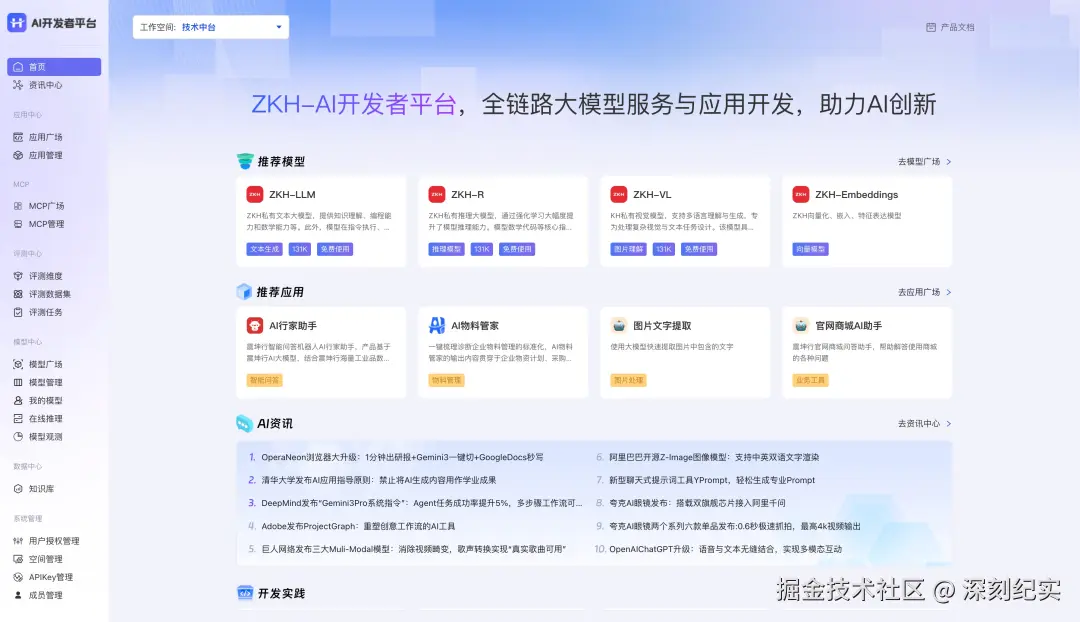Open the 模型观测 sidebar icon
The width and height of the screenshot is (1080, 622).
(18, 436)
